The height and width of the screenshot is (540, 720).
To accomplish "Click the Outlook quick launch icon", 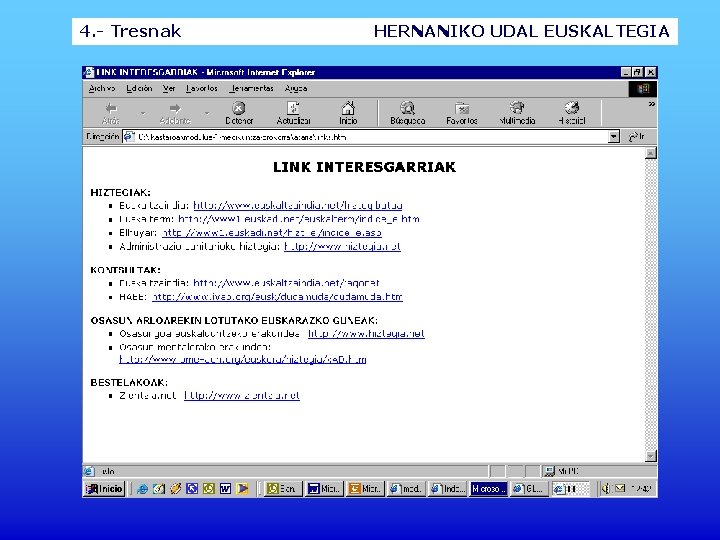I will tap(159, 489).
